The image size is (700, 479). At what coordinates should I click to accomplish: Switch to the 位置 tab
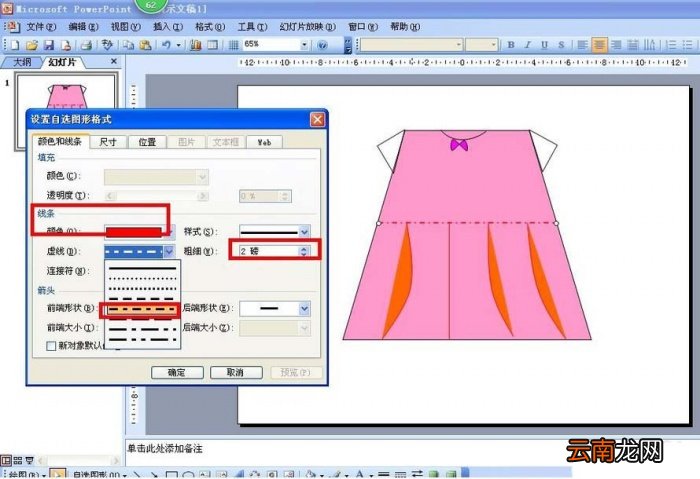[147, 142]
